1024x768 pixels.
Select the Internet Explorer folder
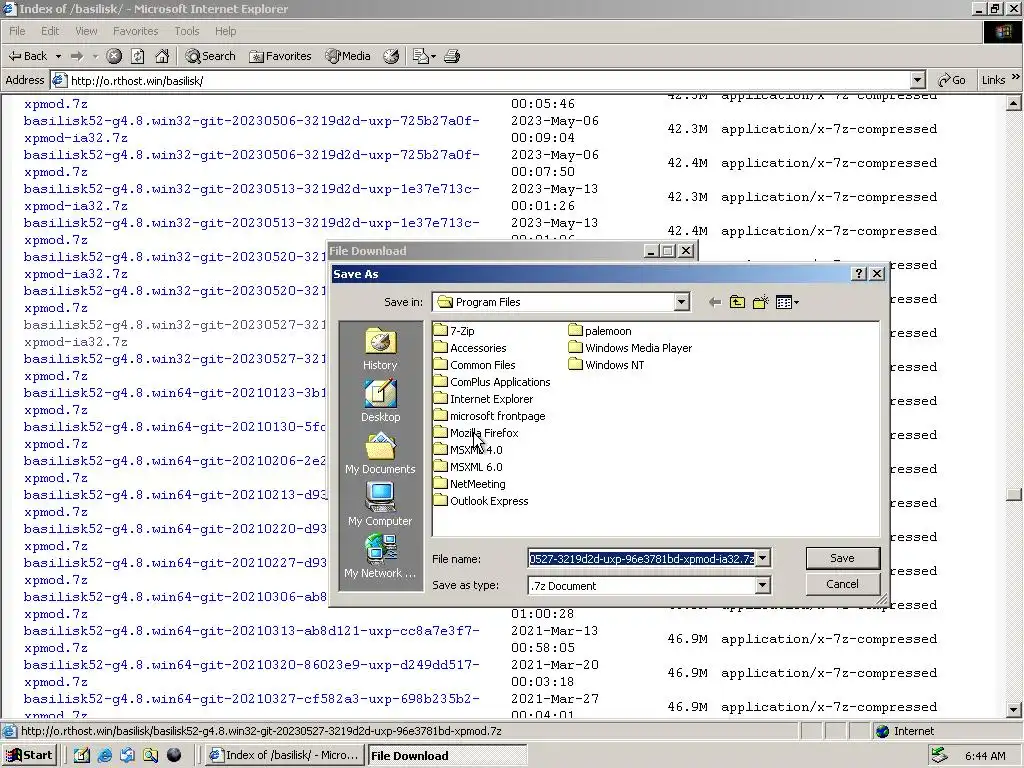coord(484,399)
